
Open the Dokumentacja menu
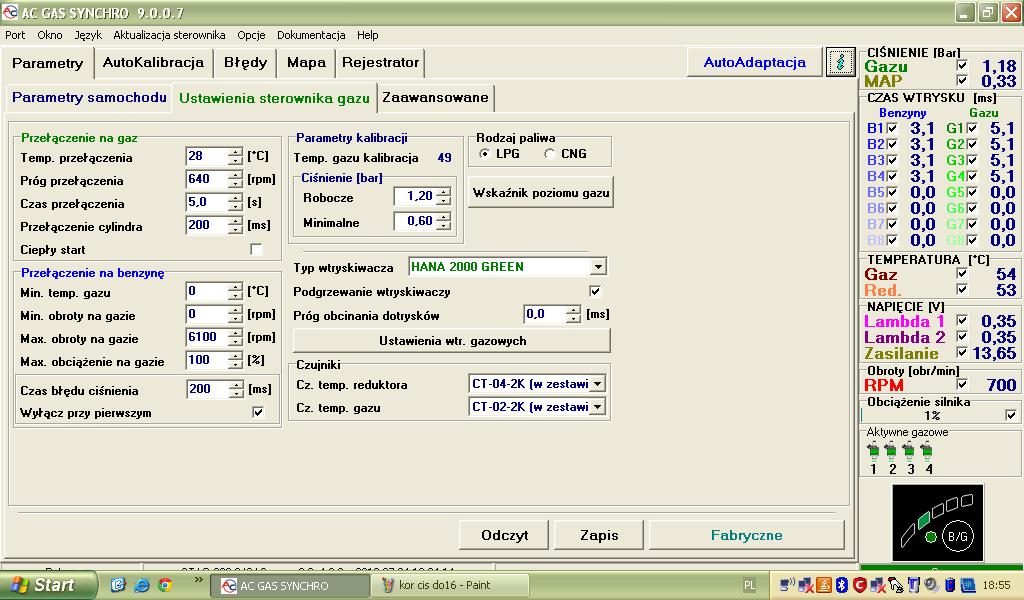pos(311,35)
